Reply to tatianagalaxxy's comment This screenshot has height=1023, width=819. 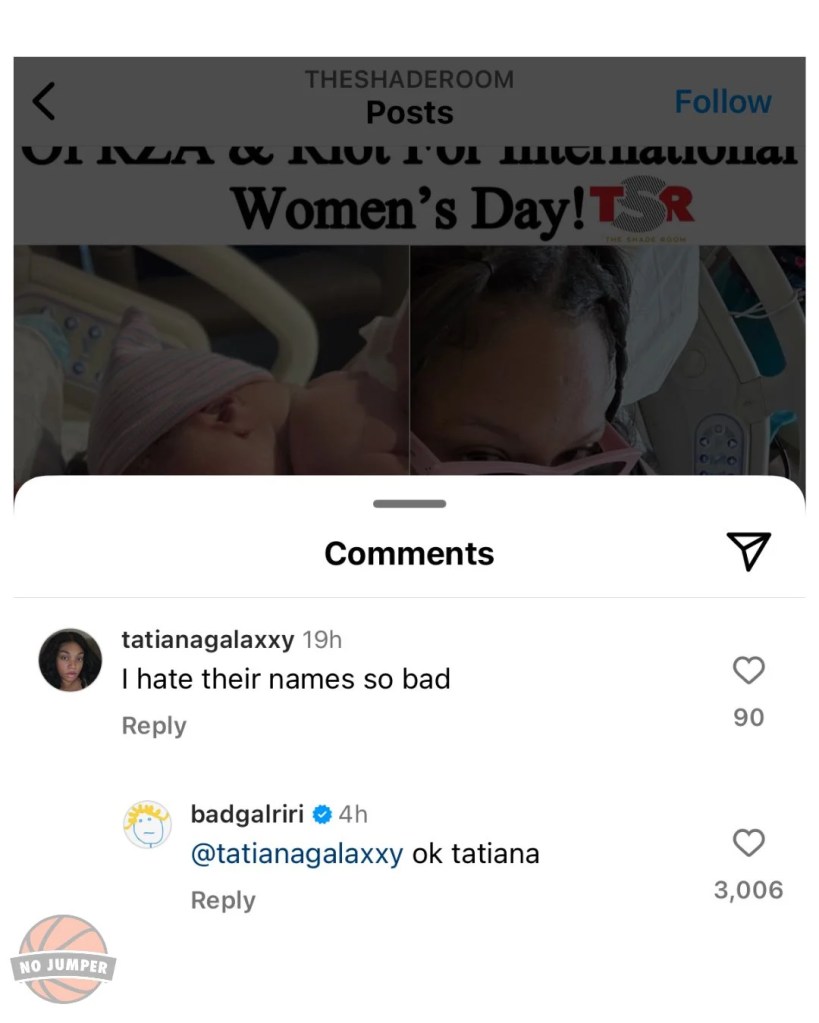(154, 726)
